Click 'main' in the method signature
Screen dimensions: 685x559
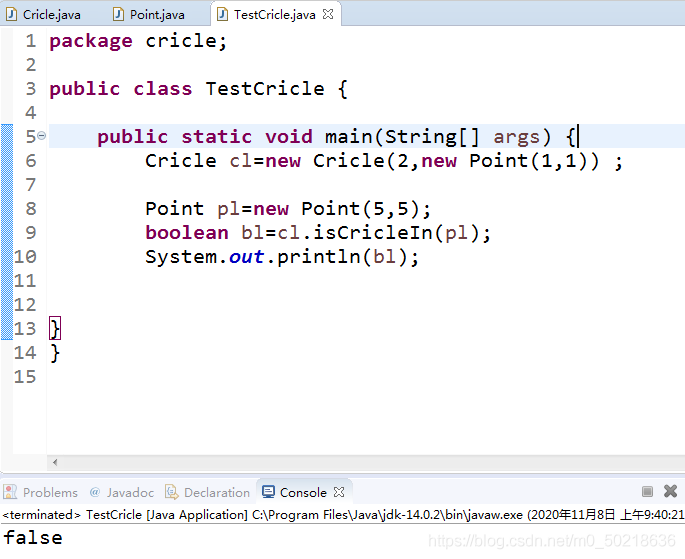(349, 137)
